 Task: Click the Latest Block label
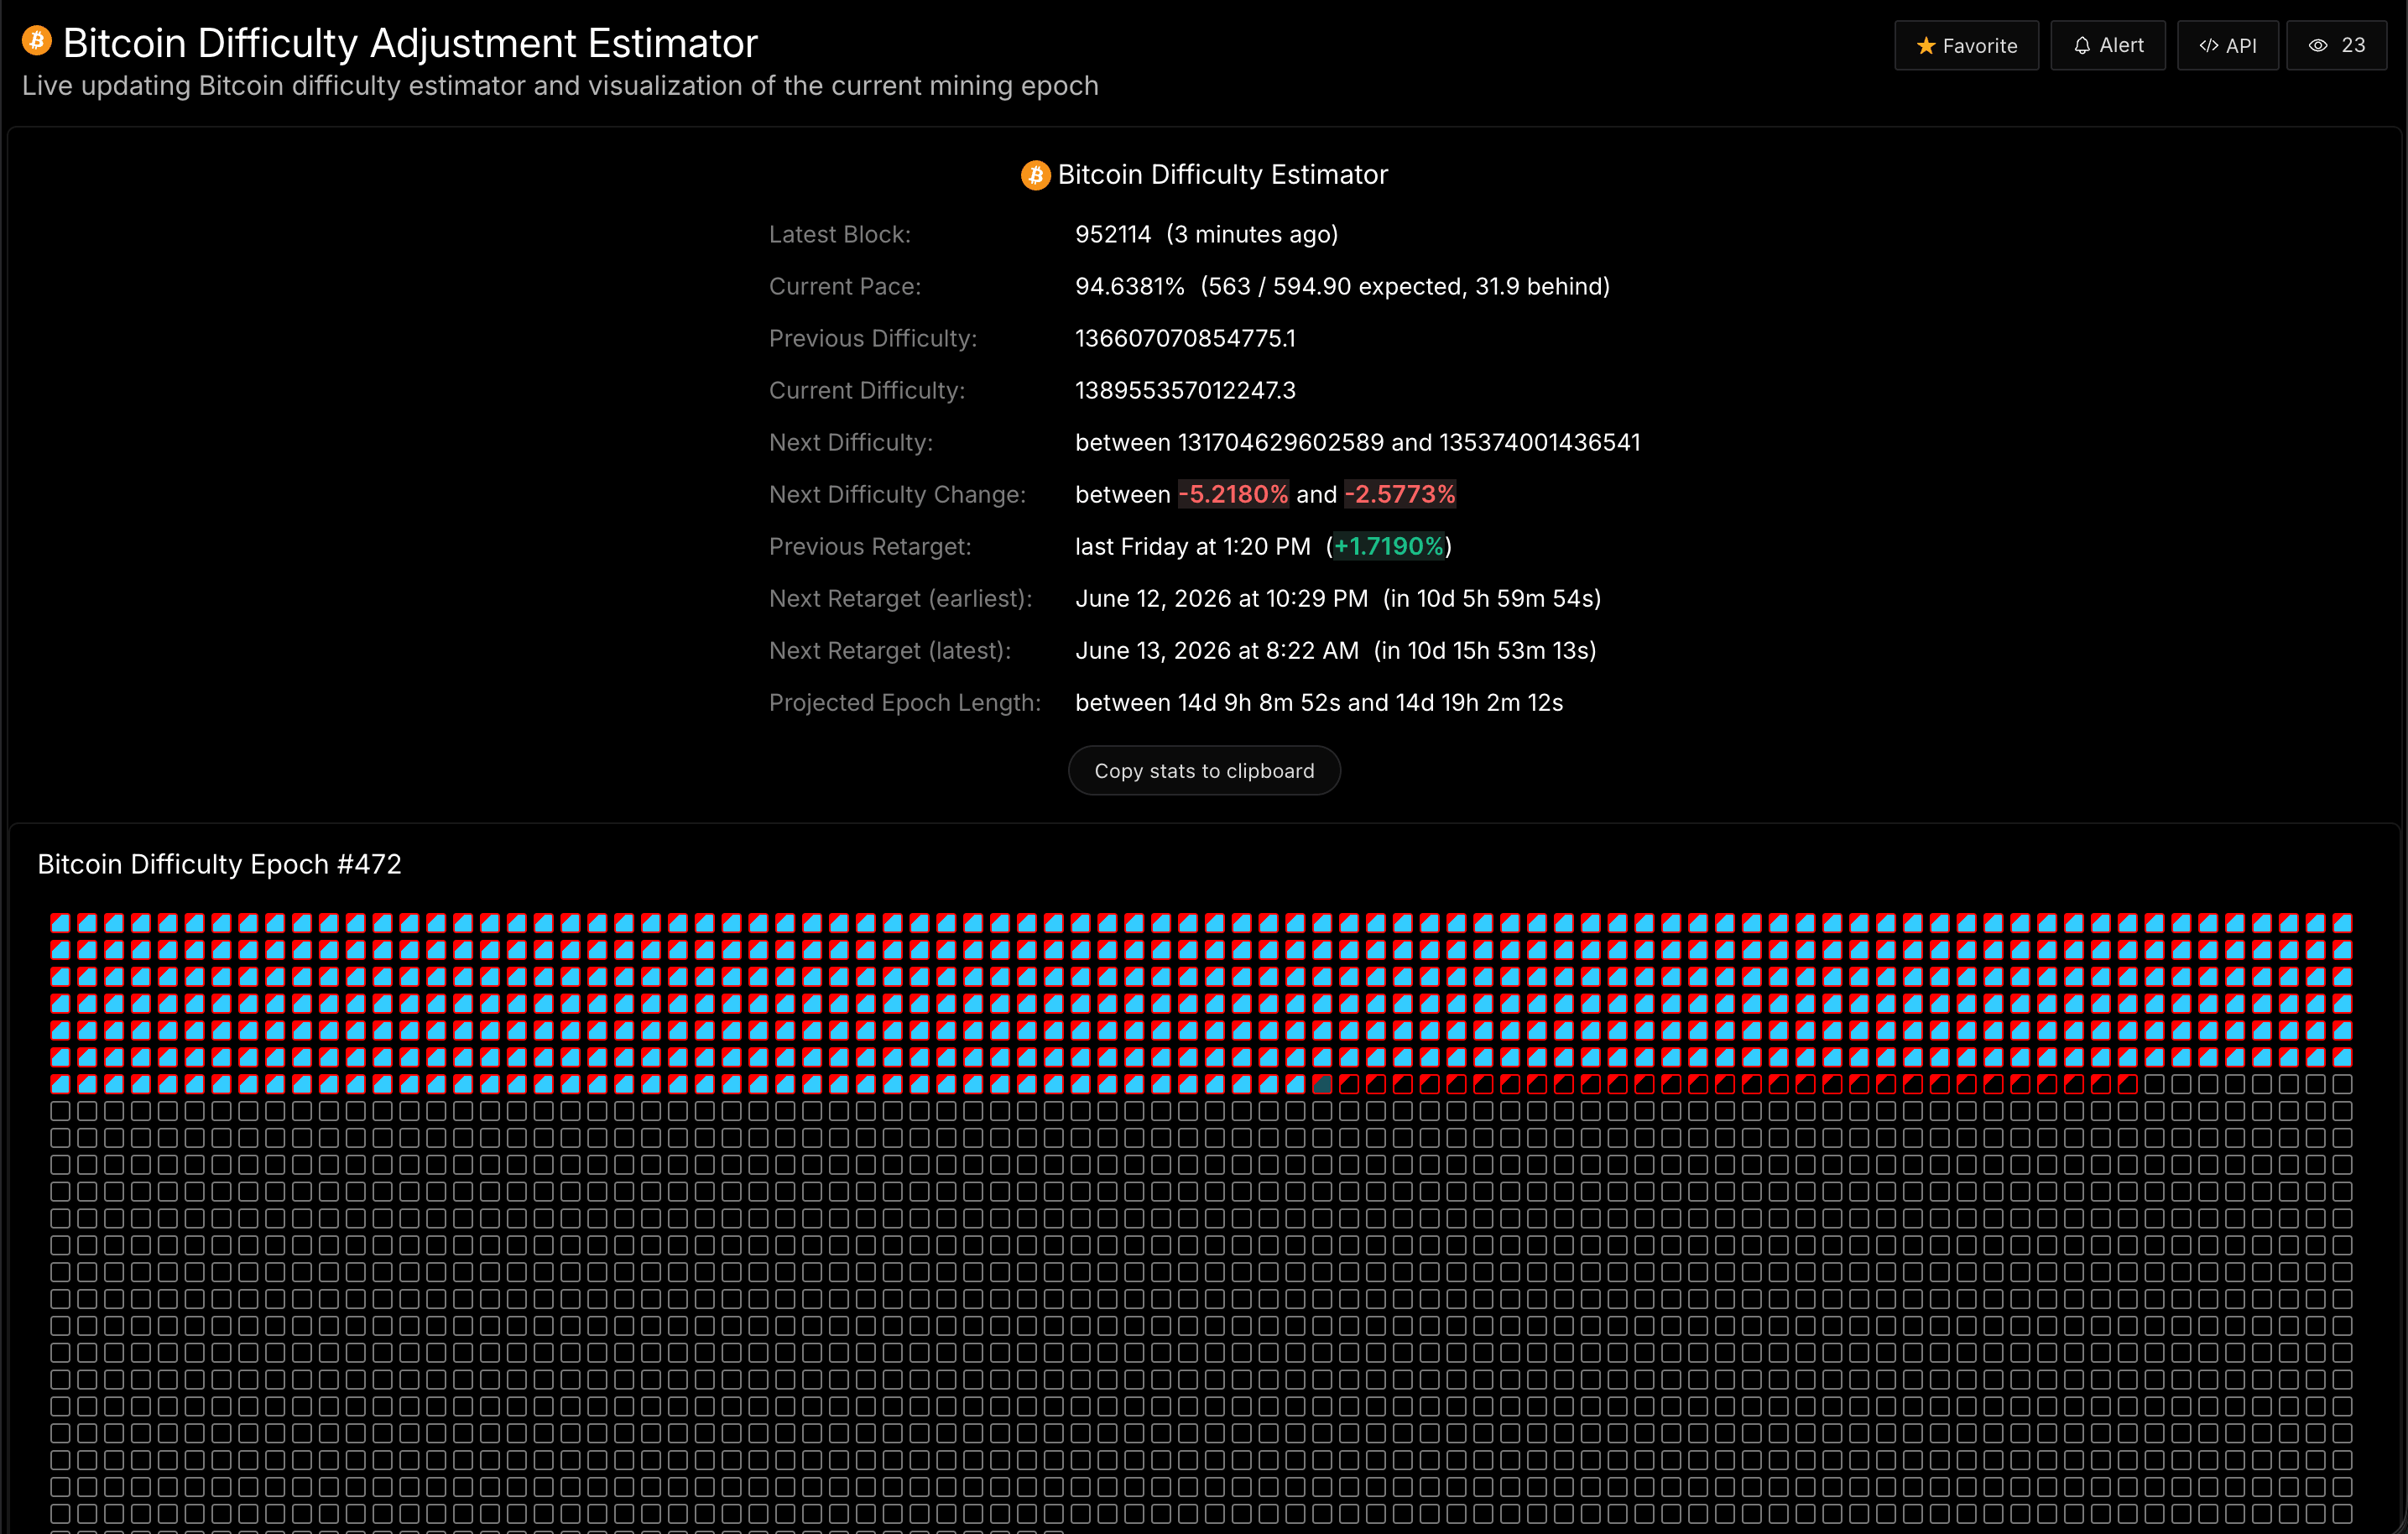840,235
